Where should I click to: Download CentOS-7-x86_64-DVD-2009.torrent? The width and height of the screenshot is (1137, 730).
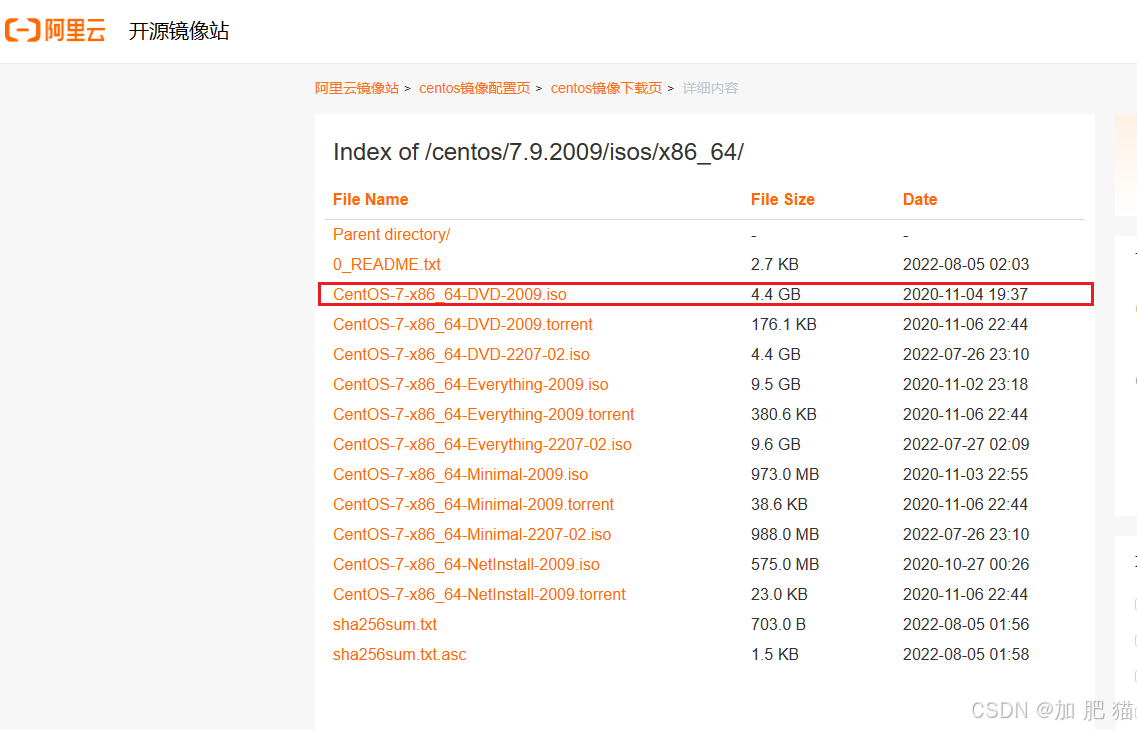pyautogui.click(x=463, y=325)
